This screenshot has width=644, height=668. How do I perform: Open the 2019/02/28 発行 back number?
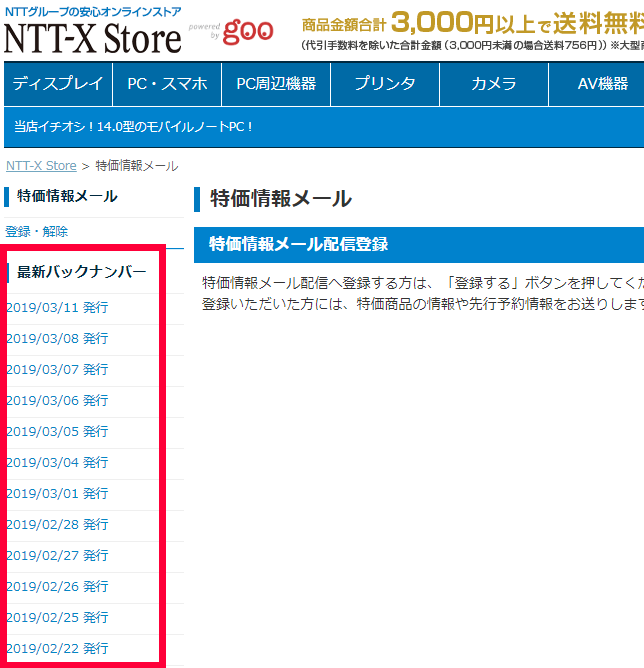click(57, 525)
